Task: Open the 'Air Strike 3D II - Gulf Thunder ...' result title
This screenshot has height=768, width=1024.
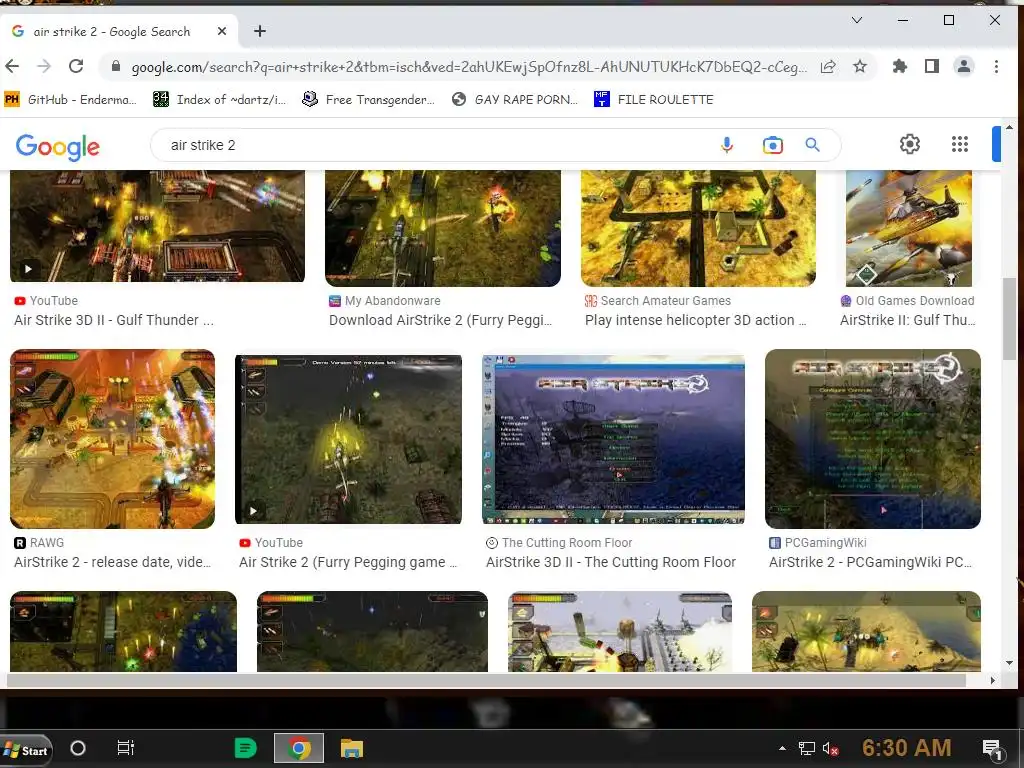Action: tap(114, 320)
